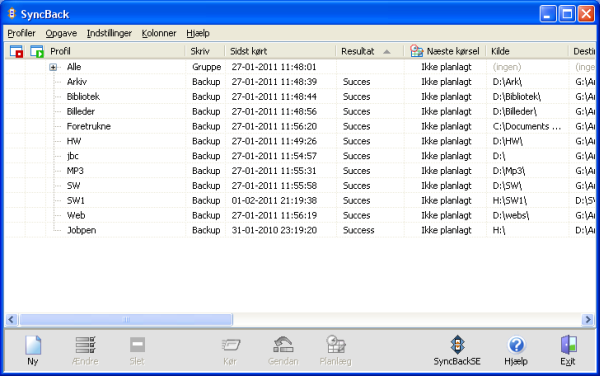This screenshot has width=600, height=376.
Task: Click the SyncBack title bar icon
Action: pos(12,14)
